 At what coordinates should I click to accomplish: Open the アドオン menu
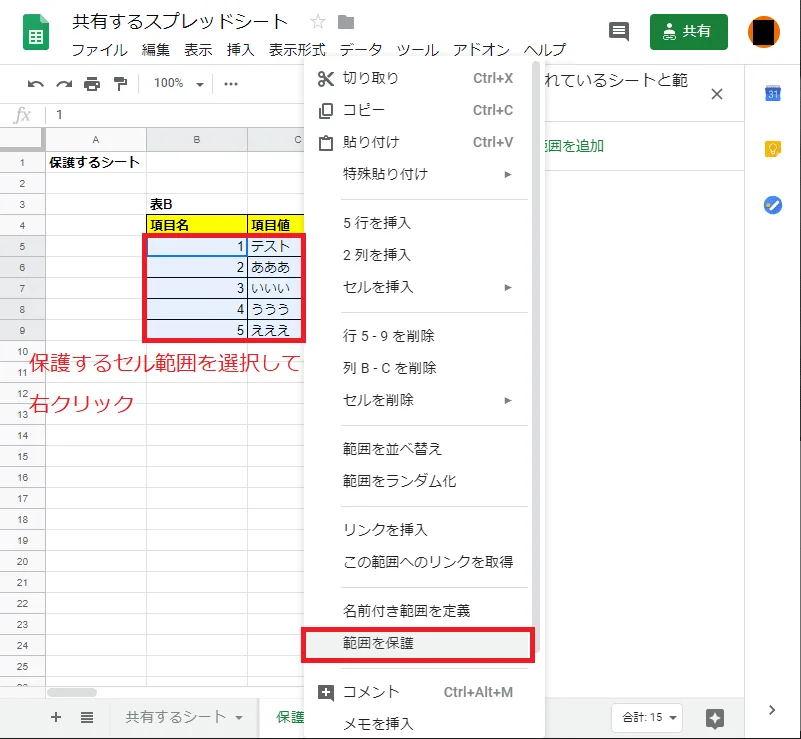[481, 50]
